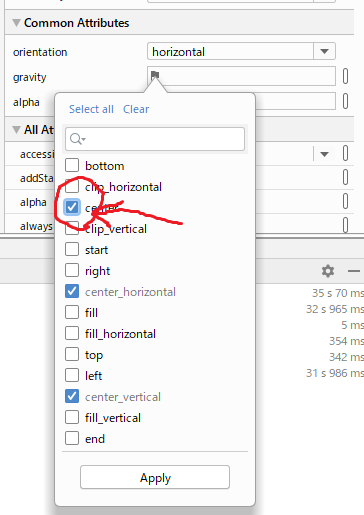The width and height of the screenshot is (364, 515).
Task: Click the pill indicator in the accessi row
Action: [x=345, y=154]
